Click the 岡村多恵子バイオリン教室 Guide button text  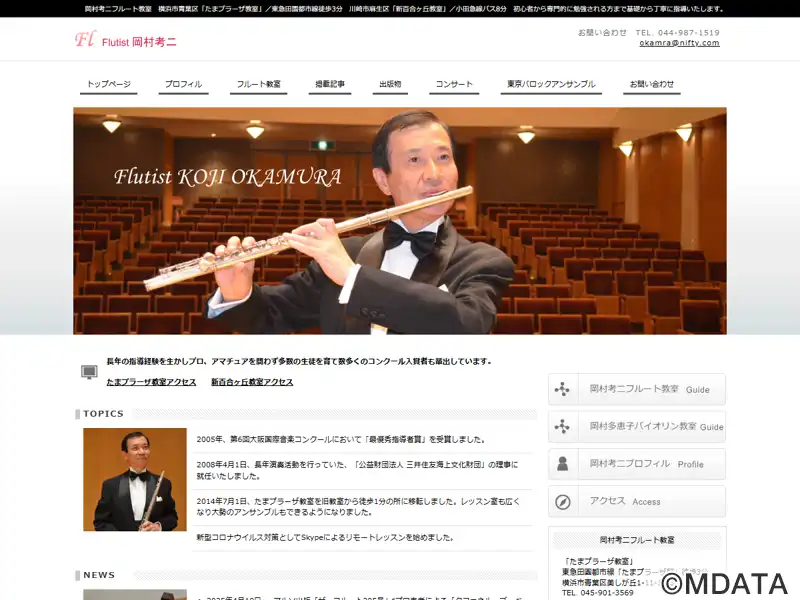click(x=655, y=426)
